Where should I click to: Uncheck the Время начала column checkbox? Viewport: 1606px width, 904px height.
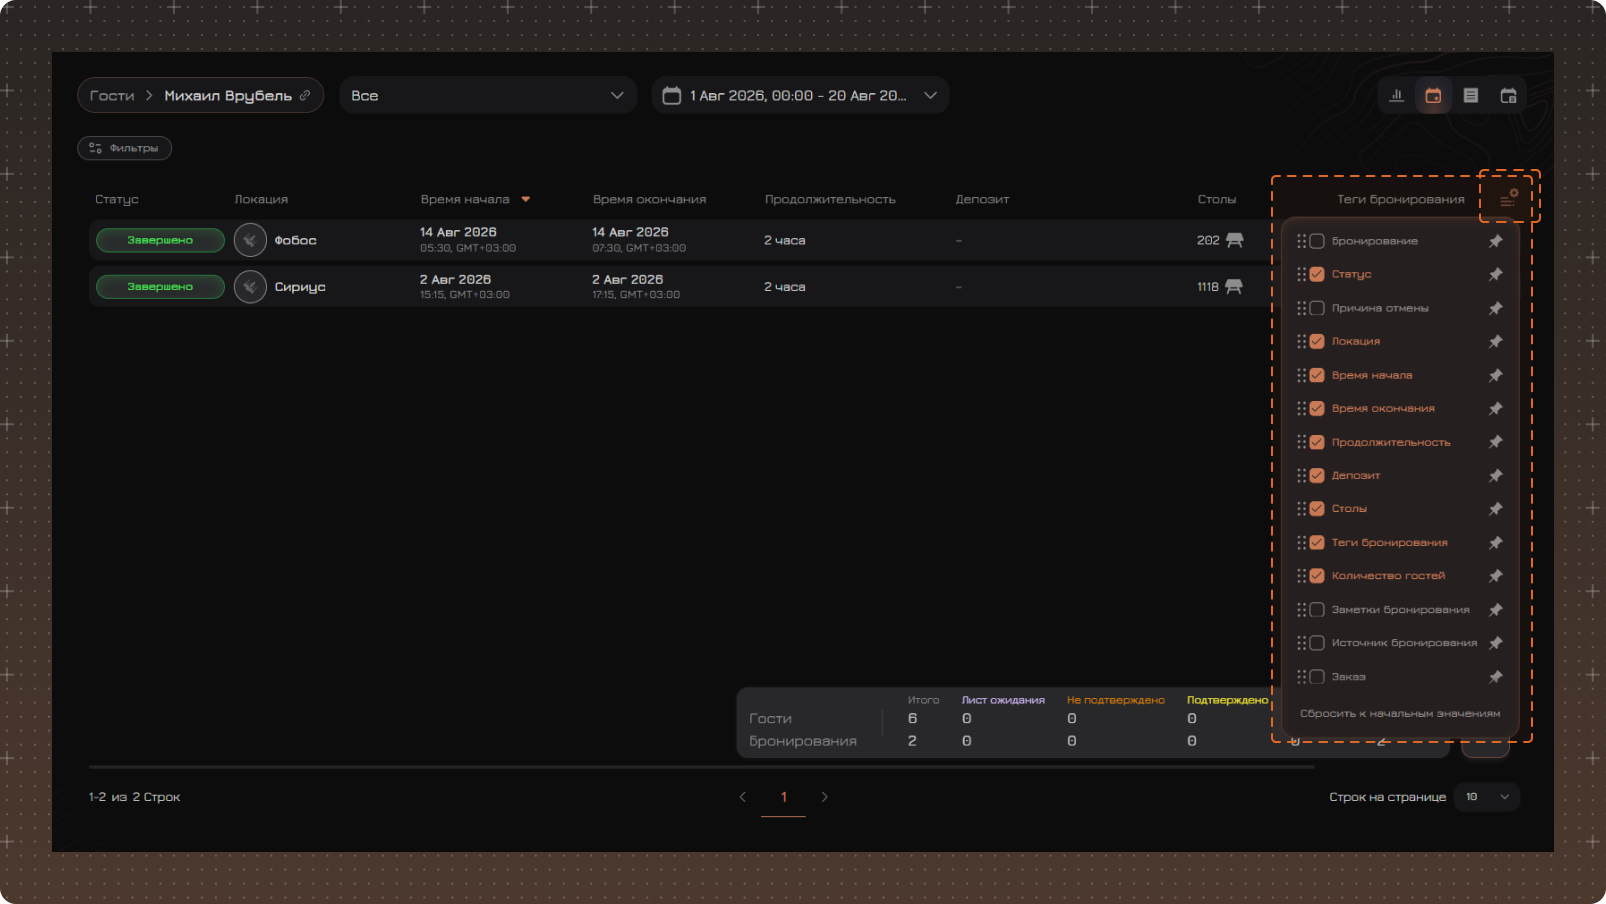pos(1317,375)
